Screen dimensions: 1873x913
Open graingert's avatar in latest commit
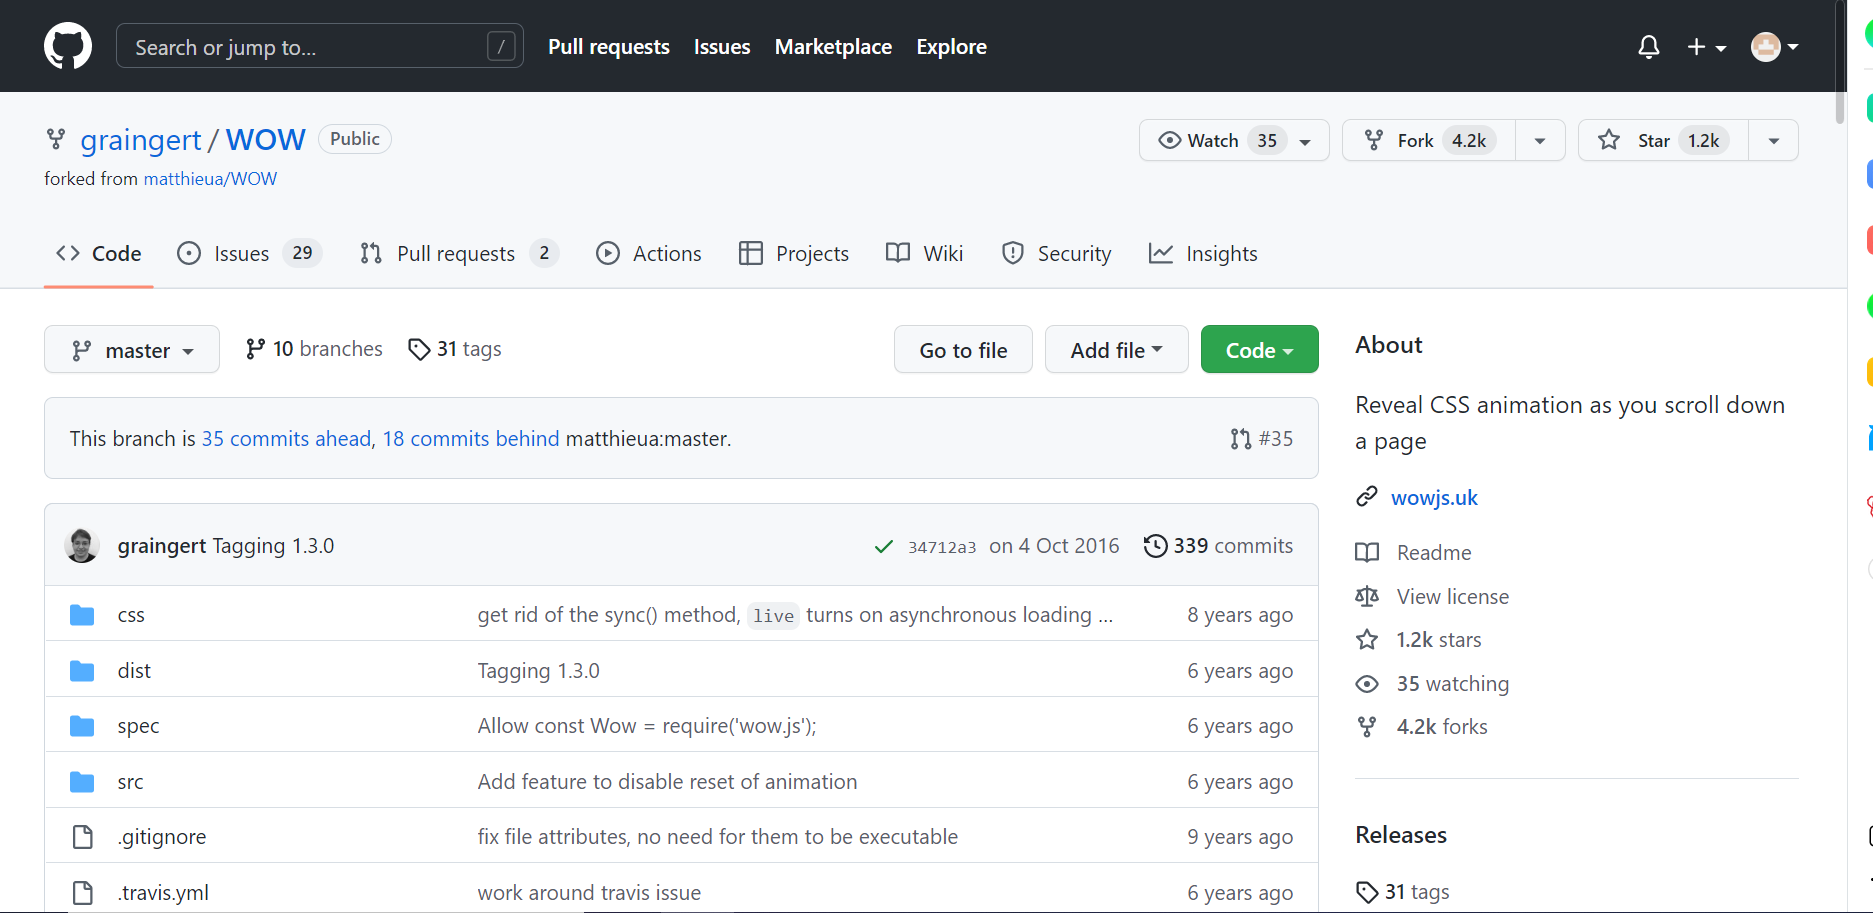(82, 546)
